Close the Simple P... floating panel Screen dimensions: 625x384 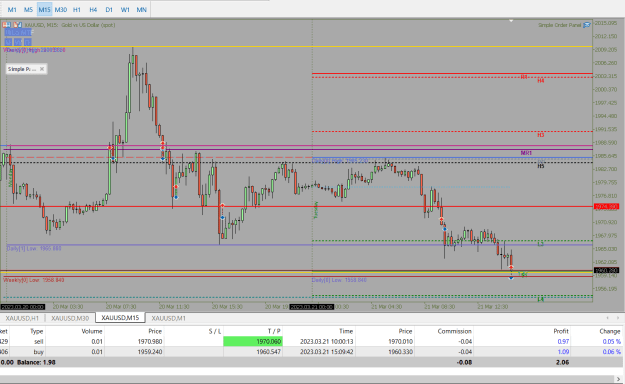pos(42,69)
